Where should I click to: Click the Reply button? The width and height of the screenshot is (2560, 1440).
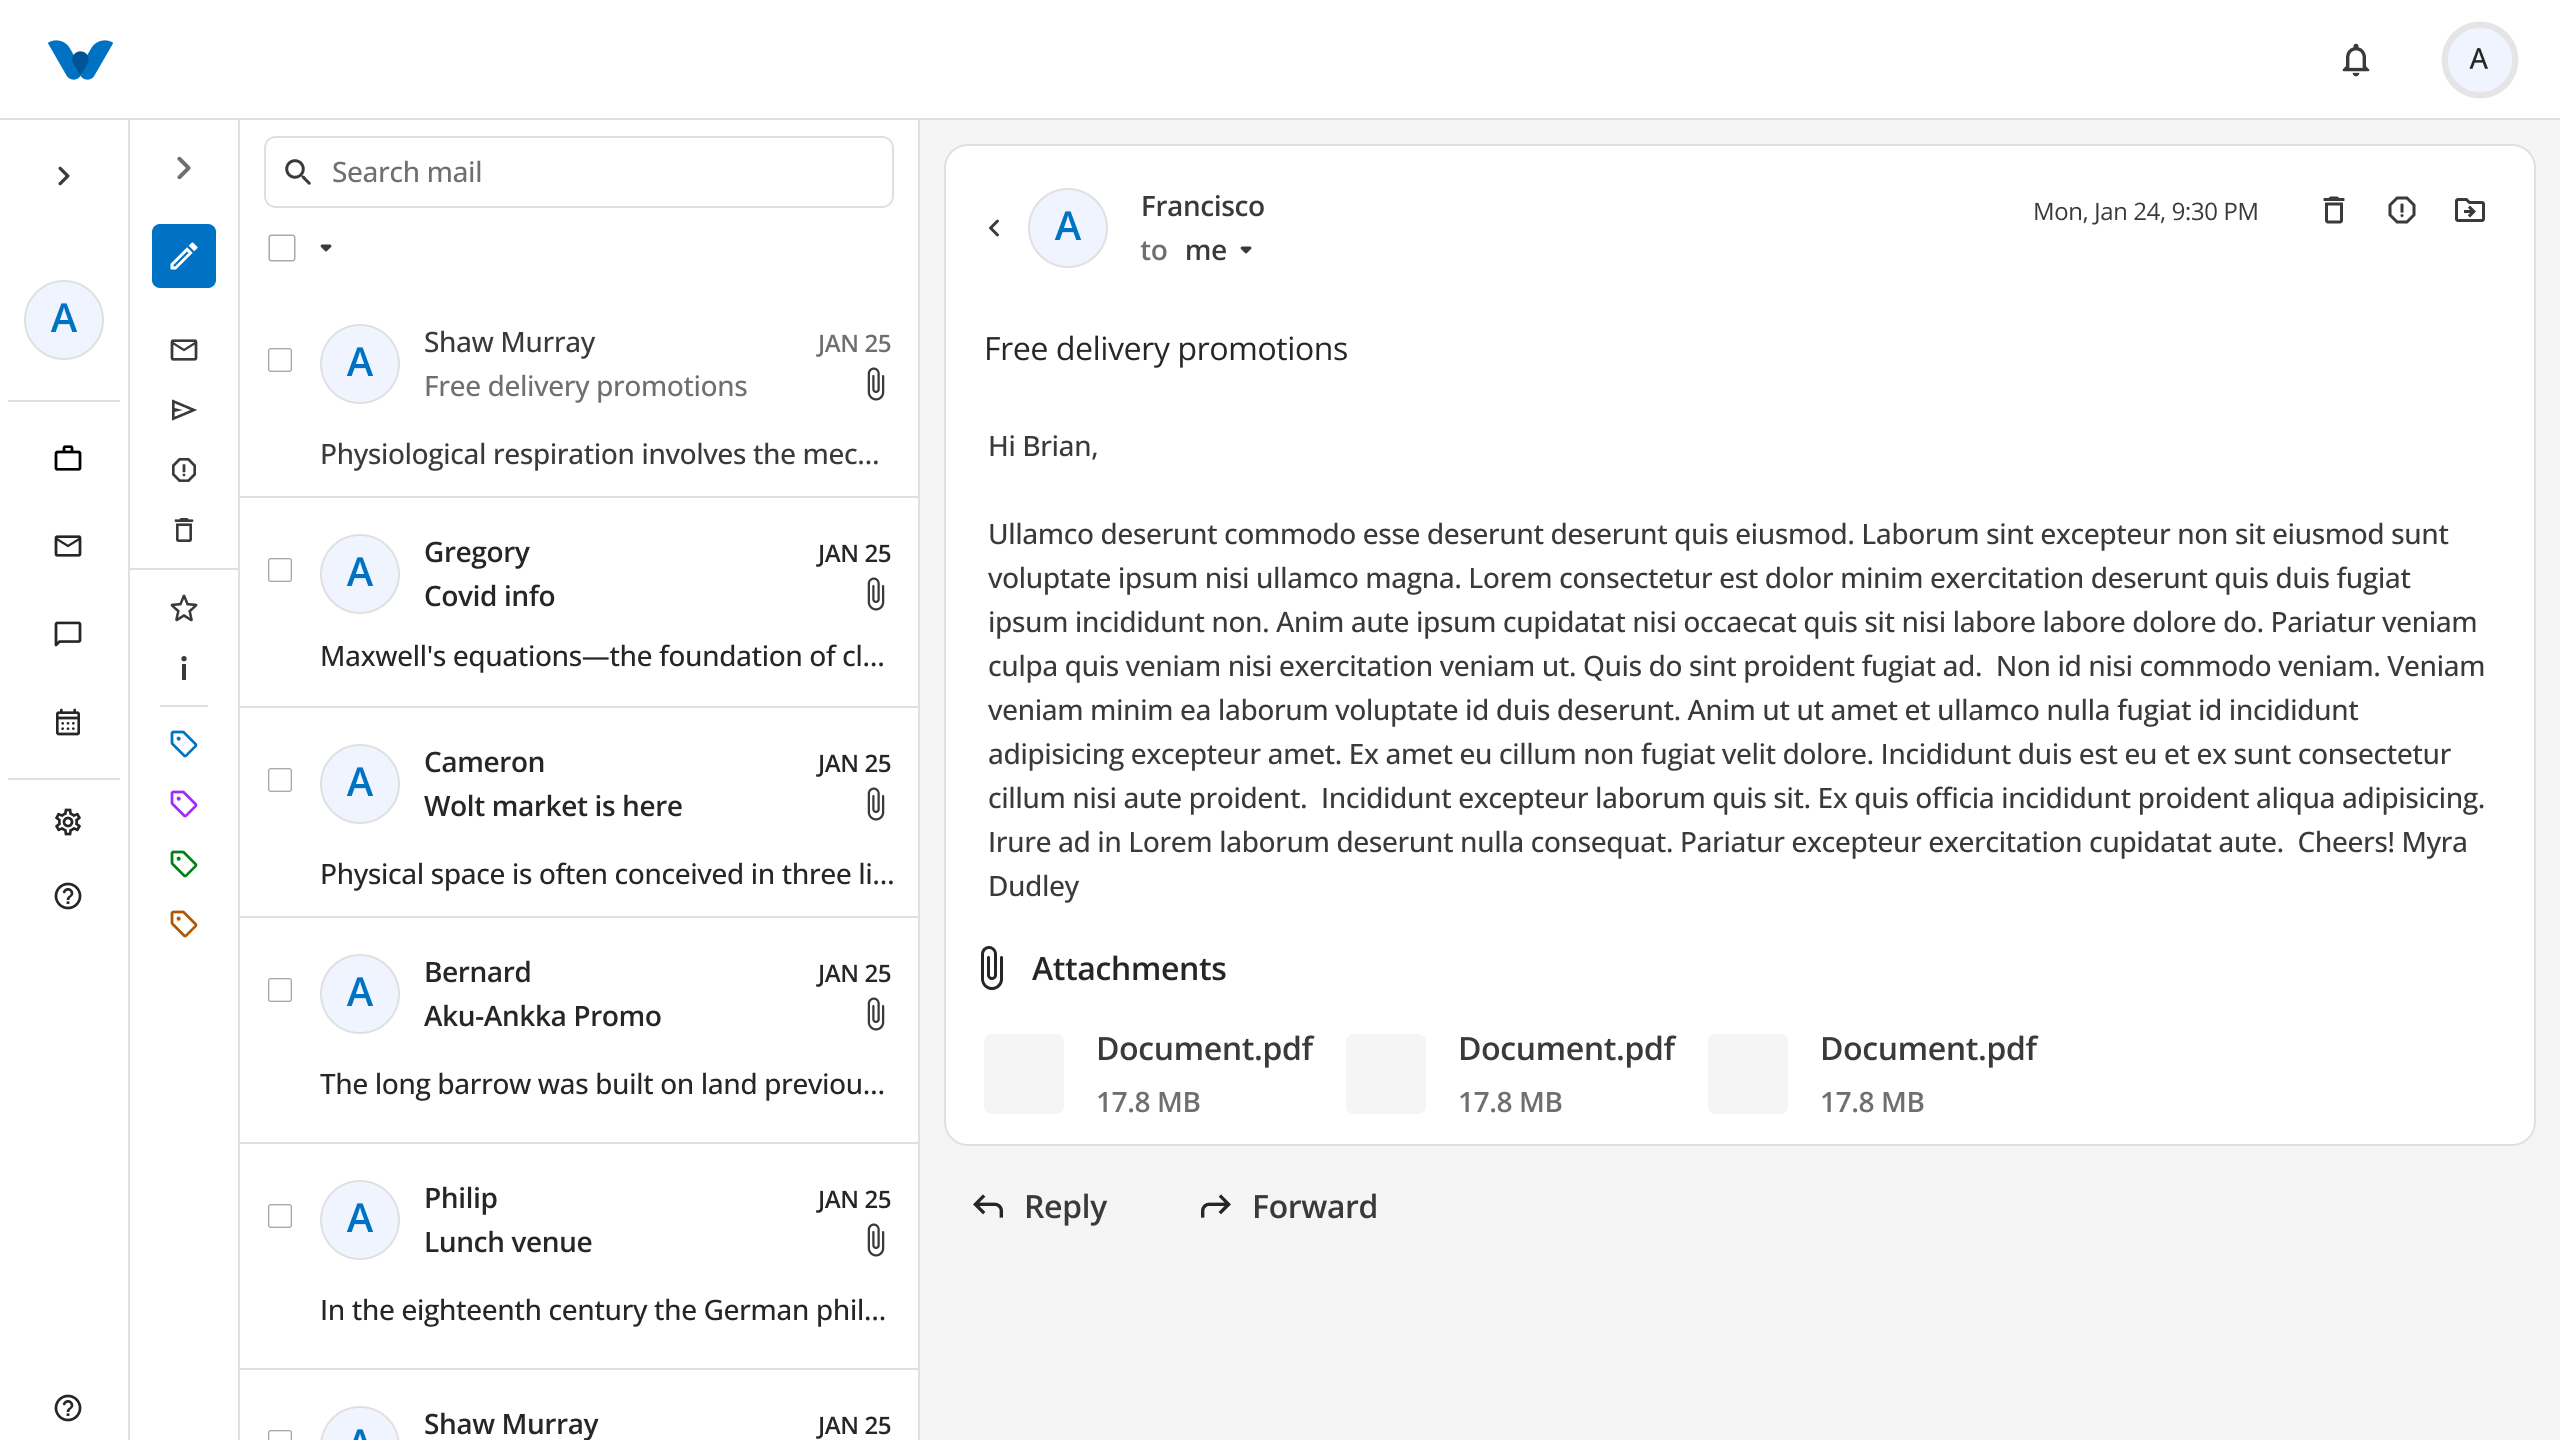coord(1040,1207)
